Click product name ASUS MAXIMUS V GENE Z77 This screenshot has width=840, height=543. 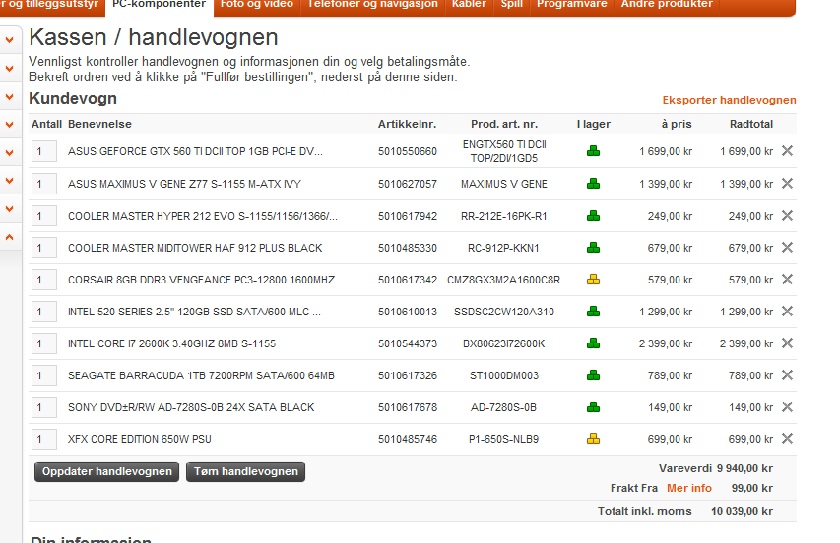[x=184, y=184]
